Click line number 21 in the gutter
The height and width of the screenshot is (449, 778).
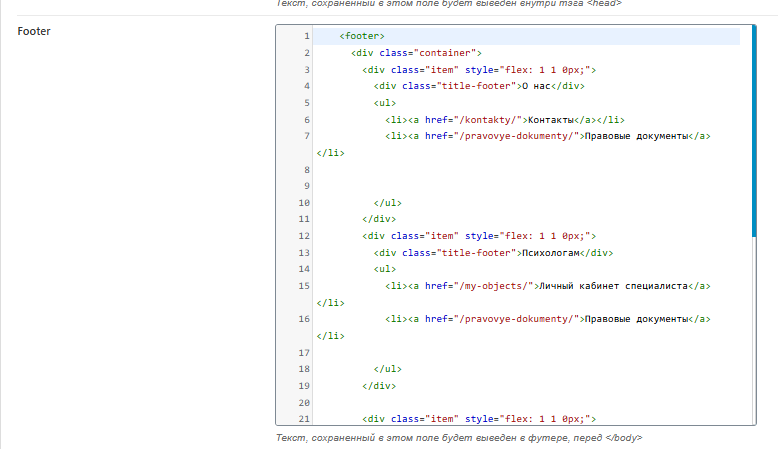(305, 418)
